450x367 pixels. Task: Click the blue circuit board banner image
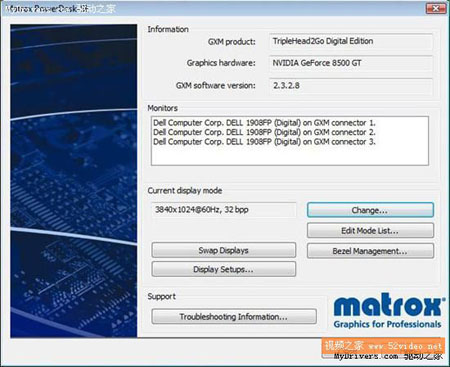point(74,181)
